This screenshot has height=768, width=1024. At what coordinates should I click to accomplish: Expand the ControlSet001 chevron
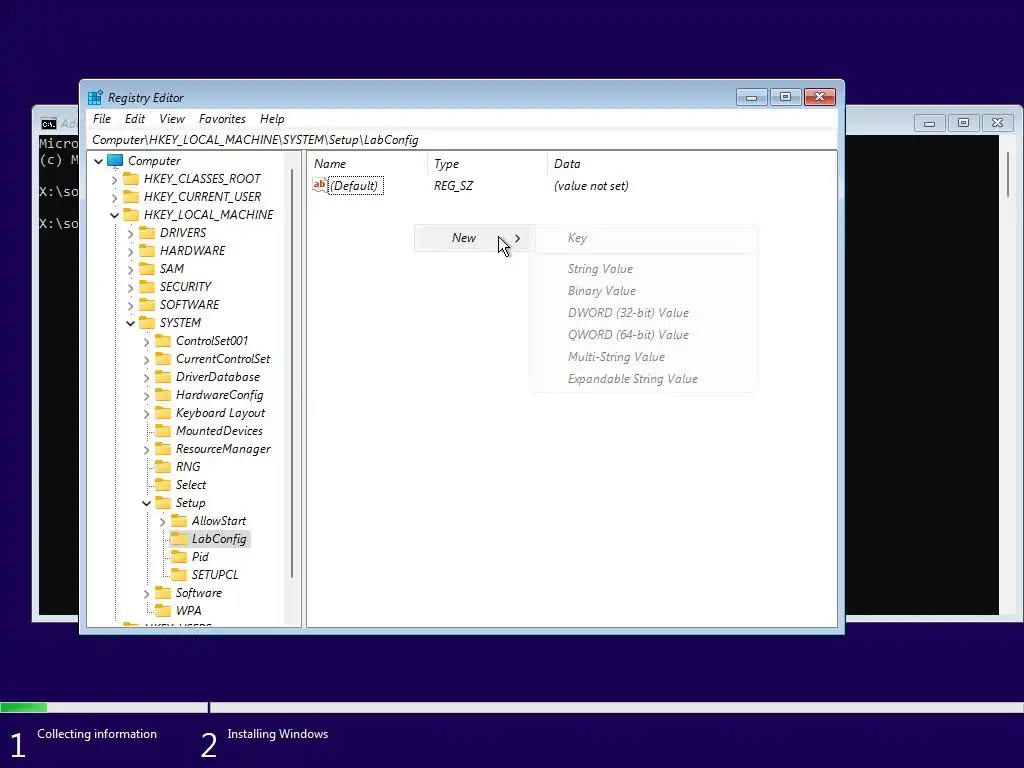coord(147,341)
